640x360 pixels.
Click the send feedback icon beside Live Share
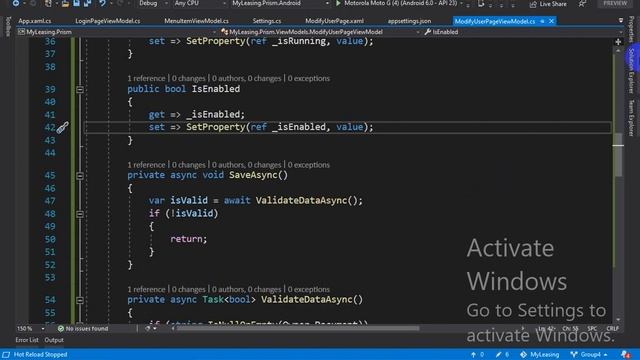582,4
